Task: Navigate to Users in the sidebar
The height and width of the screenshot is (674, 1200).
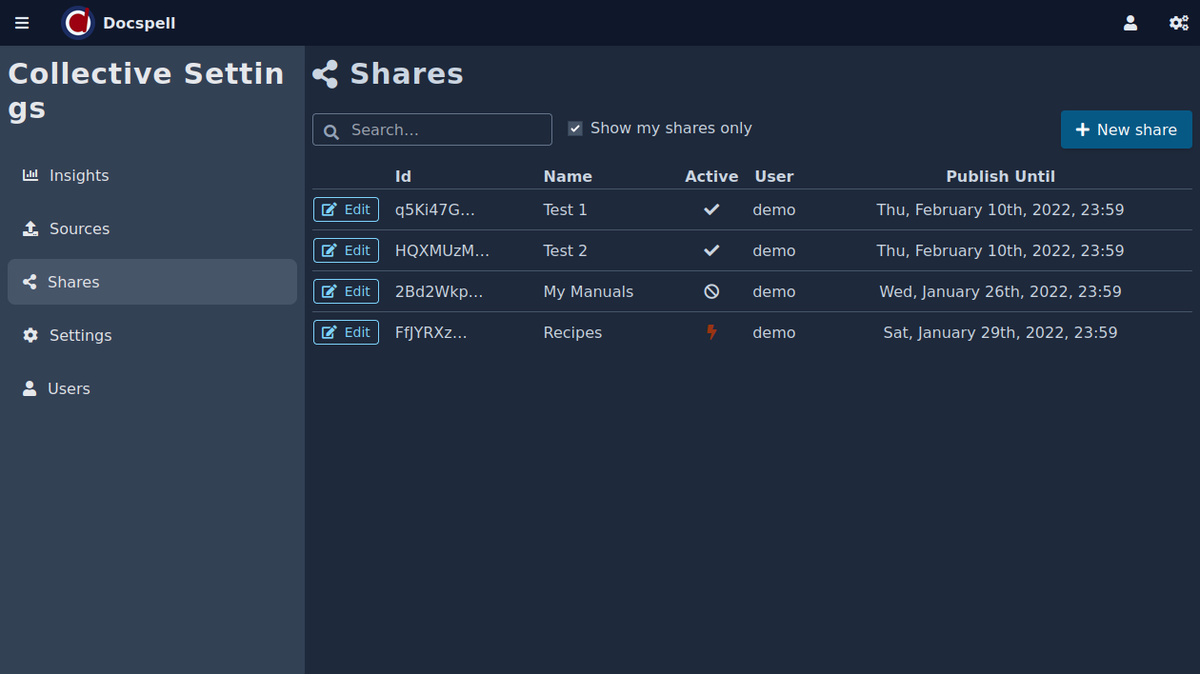Action: (68, 389)
